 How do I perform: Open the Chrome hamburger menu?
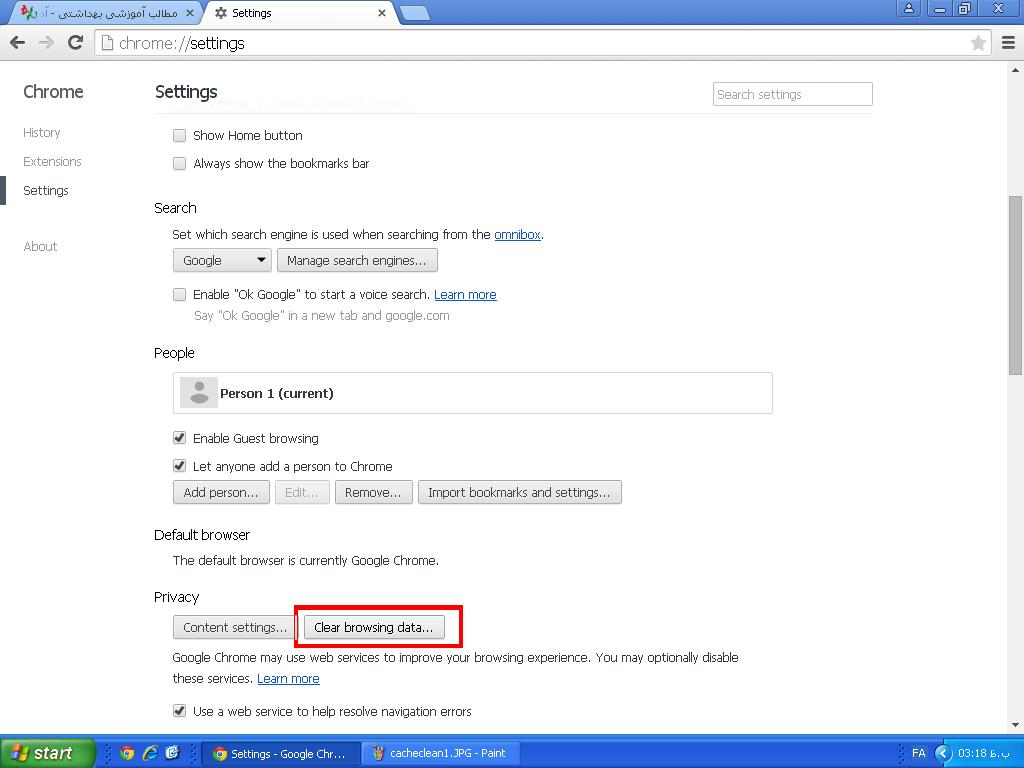1008,43
